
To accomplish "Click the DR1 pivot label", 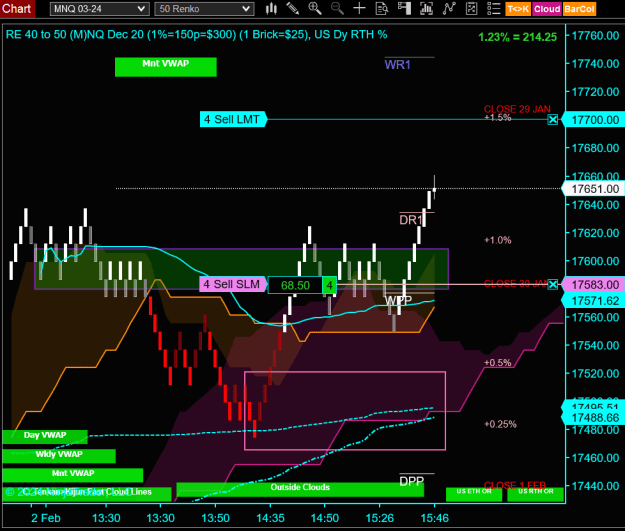I will pos(411,220).
